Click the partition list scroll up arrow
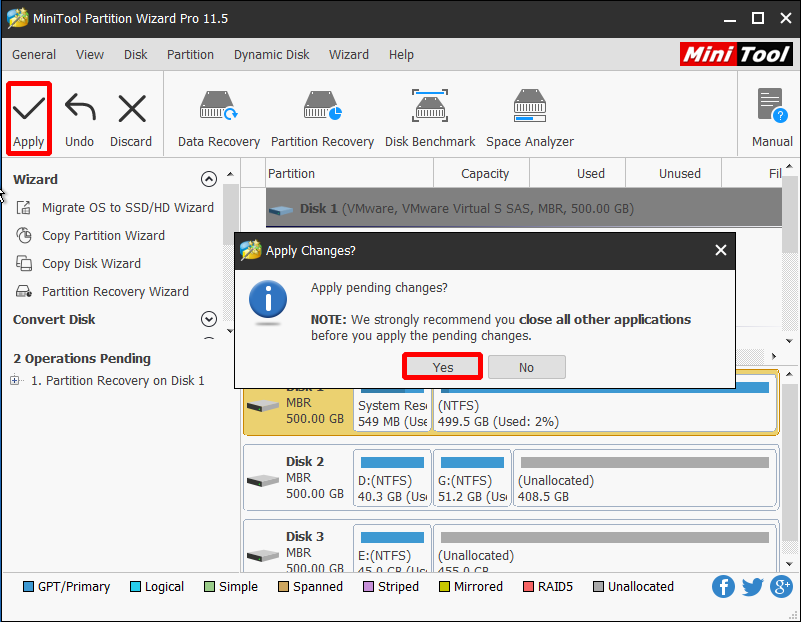The image size is (801, 622). [x=790, y=166]
